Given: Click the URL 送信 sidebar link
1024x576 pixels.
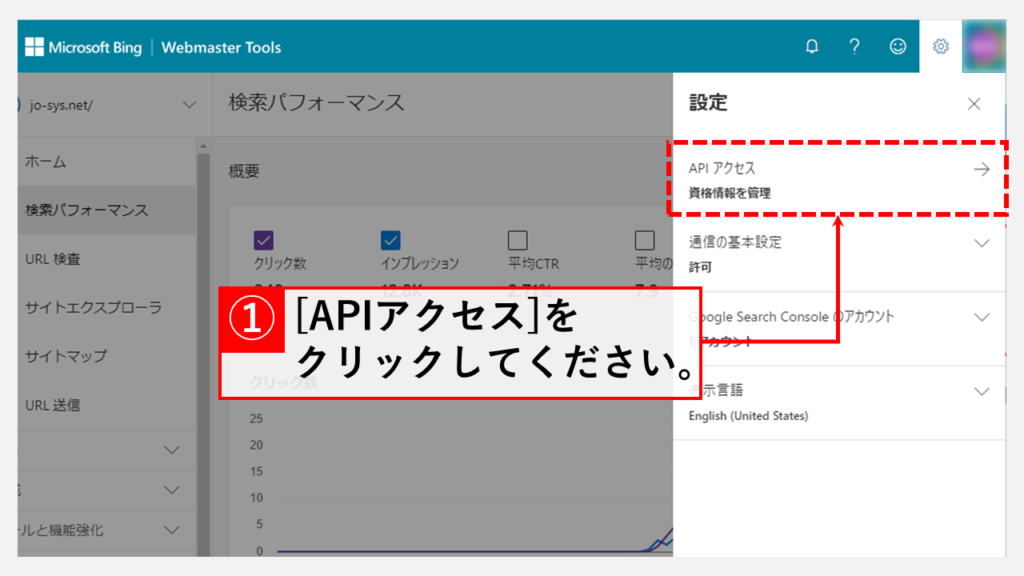Looking at the screenshot, I should (52, 405).
